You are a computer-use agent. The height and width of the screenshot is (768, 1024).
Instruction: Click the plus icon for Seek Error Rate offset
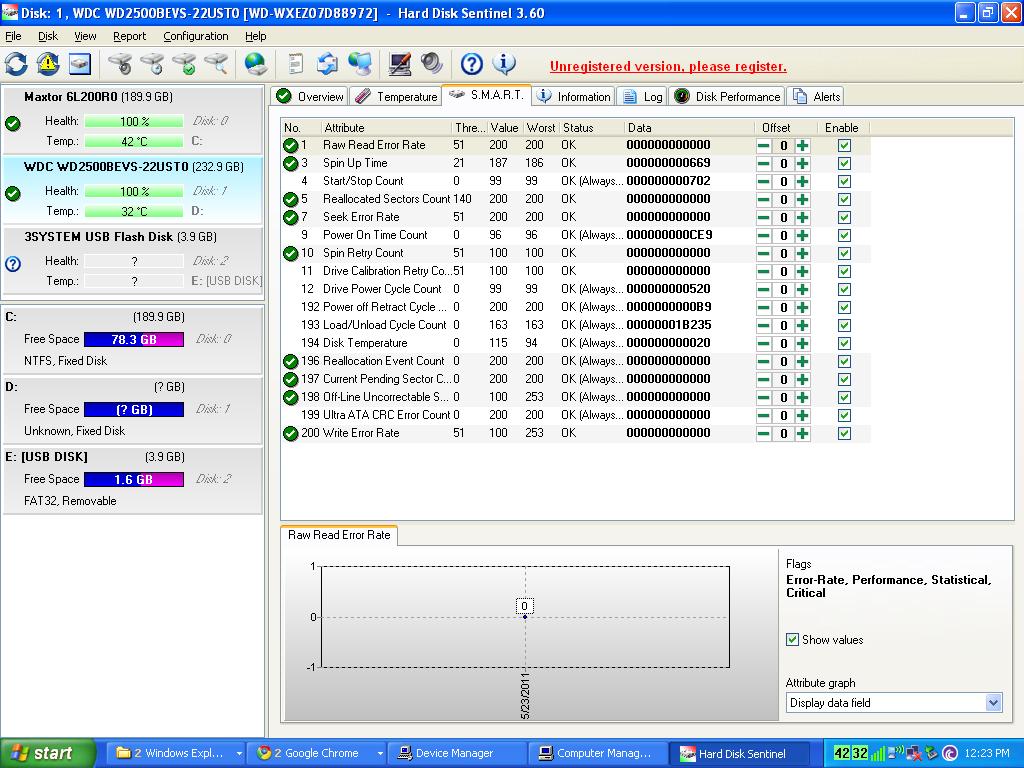(x=802, y=217)
